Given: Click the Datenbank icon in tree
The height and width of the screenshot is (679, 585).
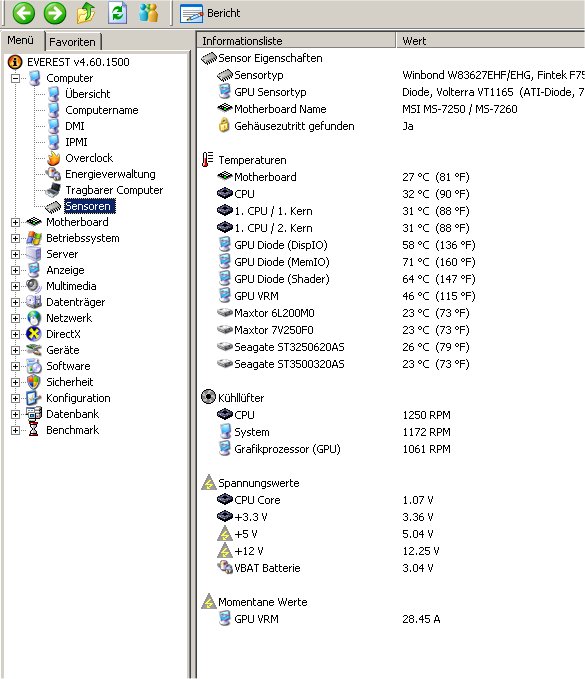Looking at the screenshot, I should (34, 414).
